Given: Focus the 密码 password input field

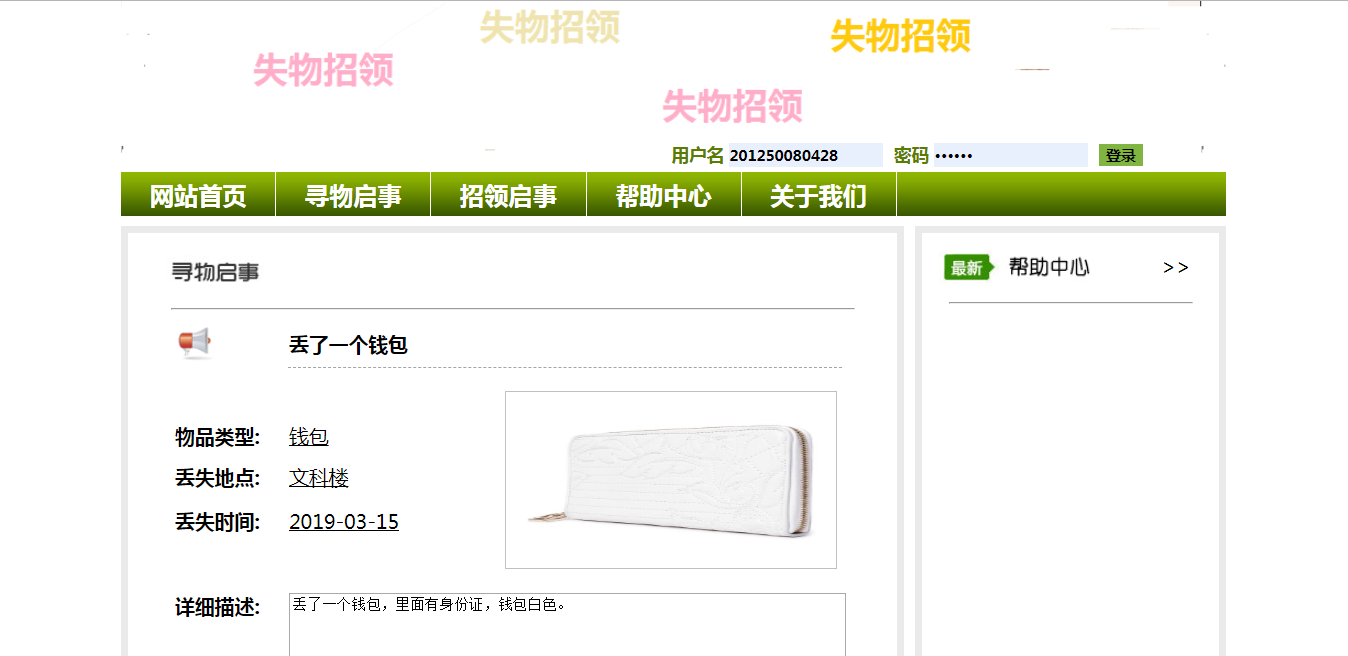Looking at the screenshot, I should [1010, 155].
